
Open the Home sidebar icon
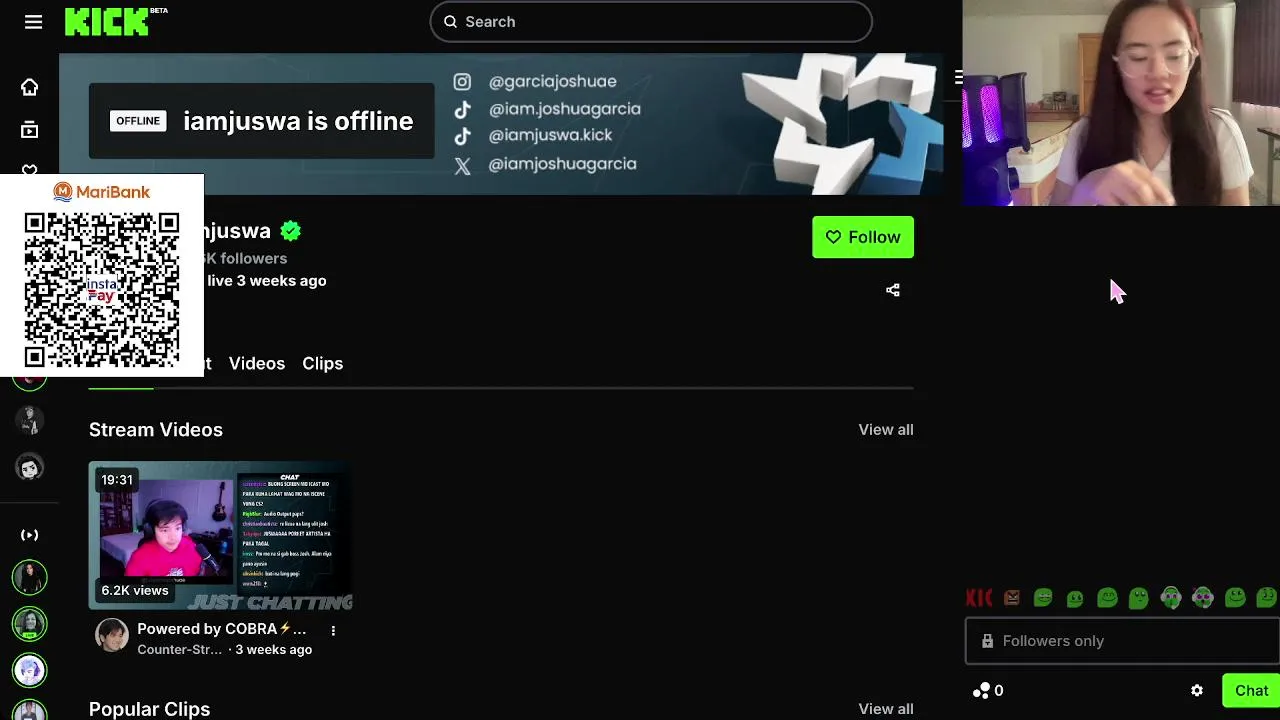(29, 87)
